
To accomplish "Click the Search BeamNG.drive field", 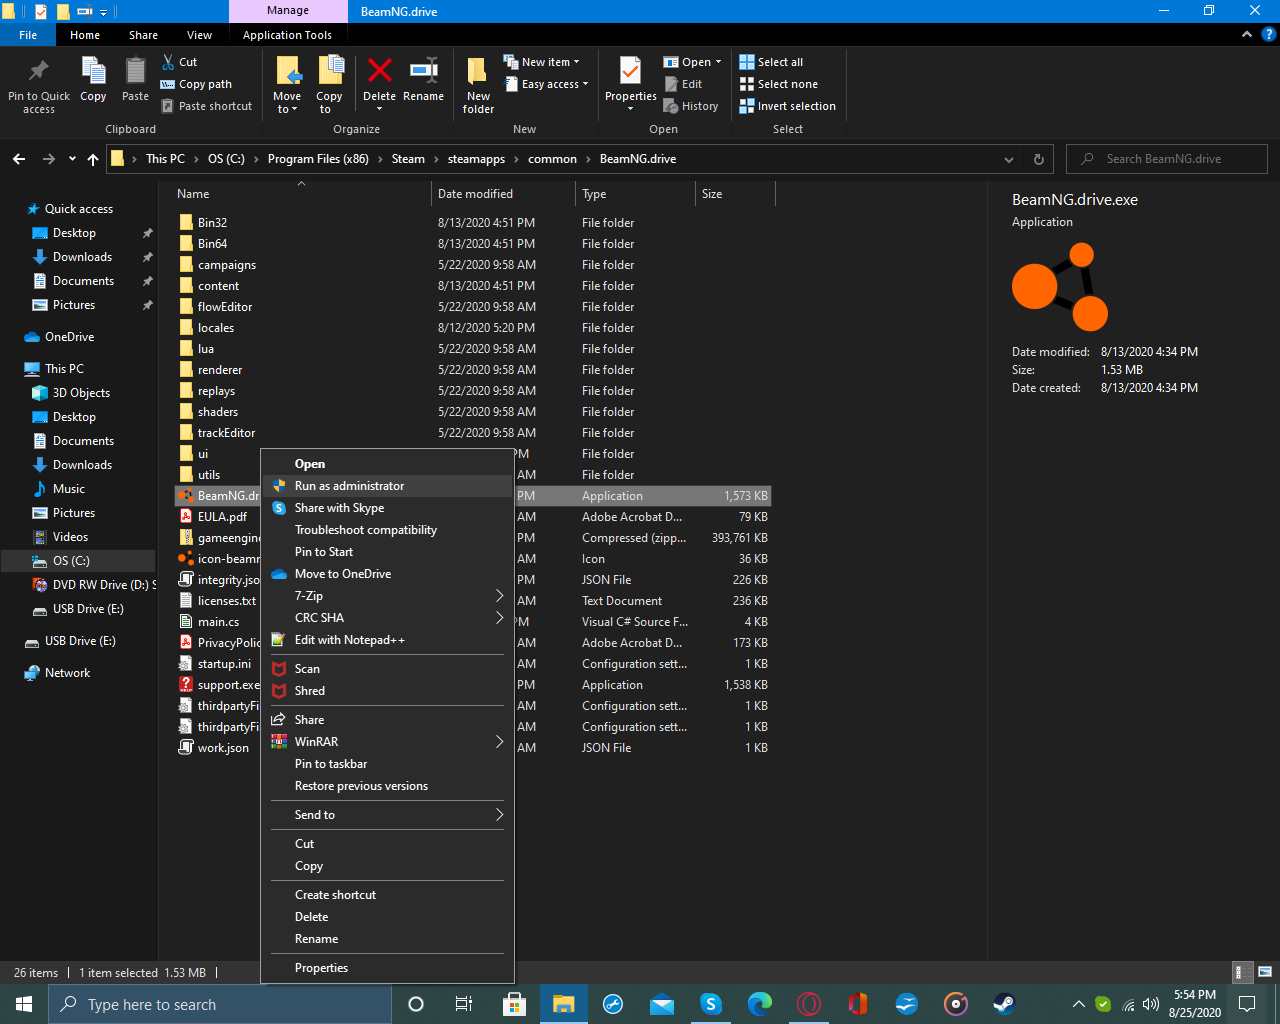I will click(x=1166, y=159).
